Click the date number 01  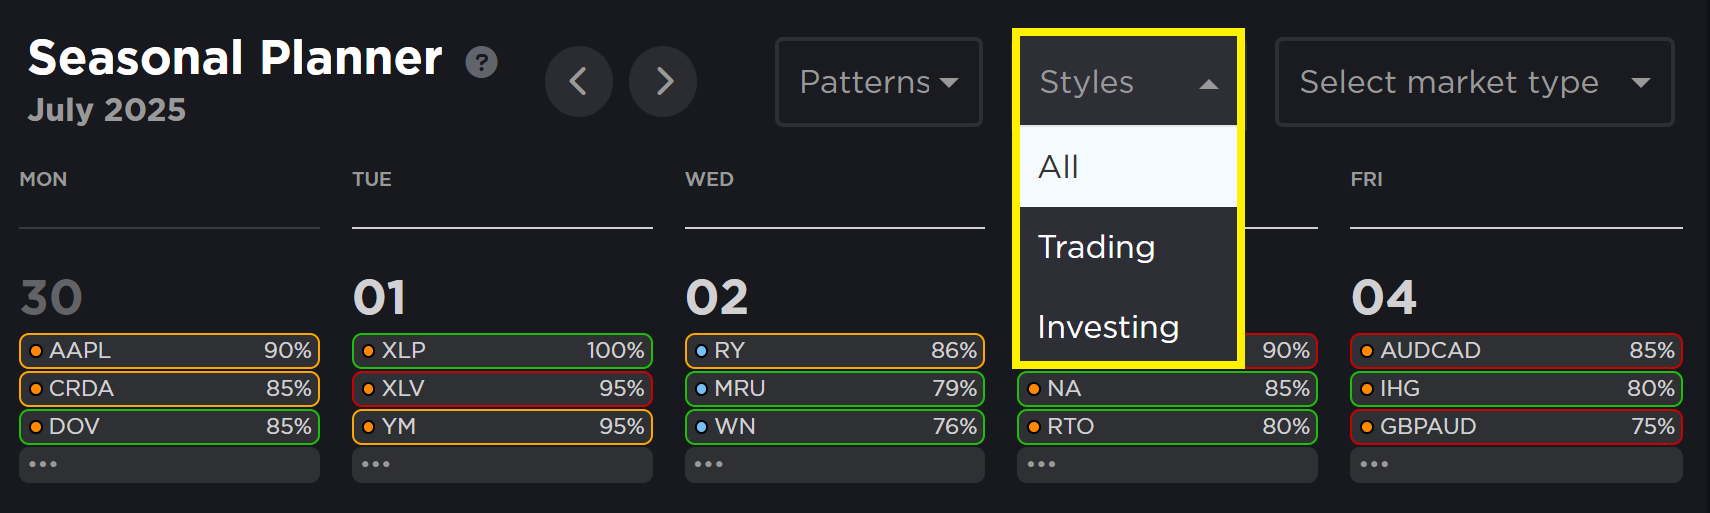pos(379,298)
